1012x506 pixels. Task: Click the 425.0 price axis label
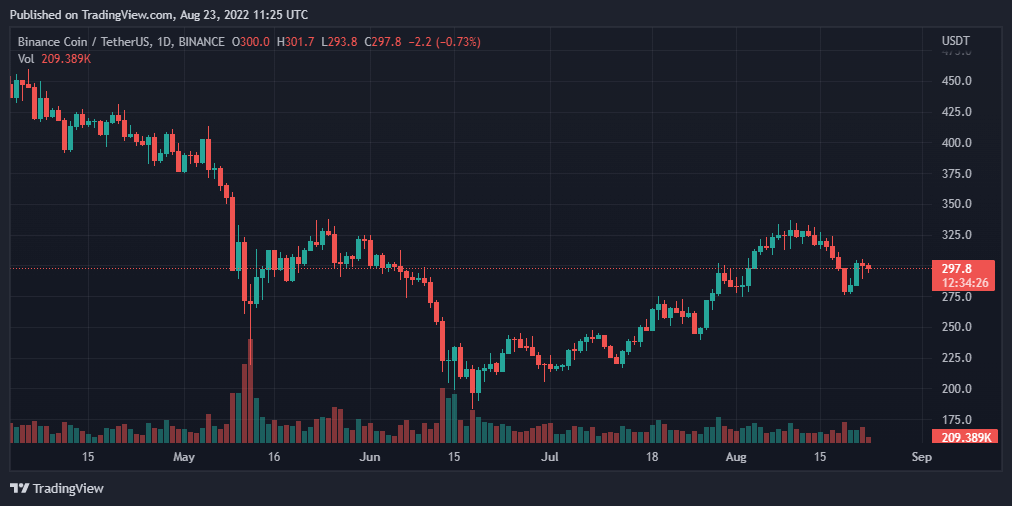[956, 112]
